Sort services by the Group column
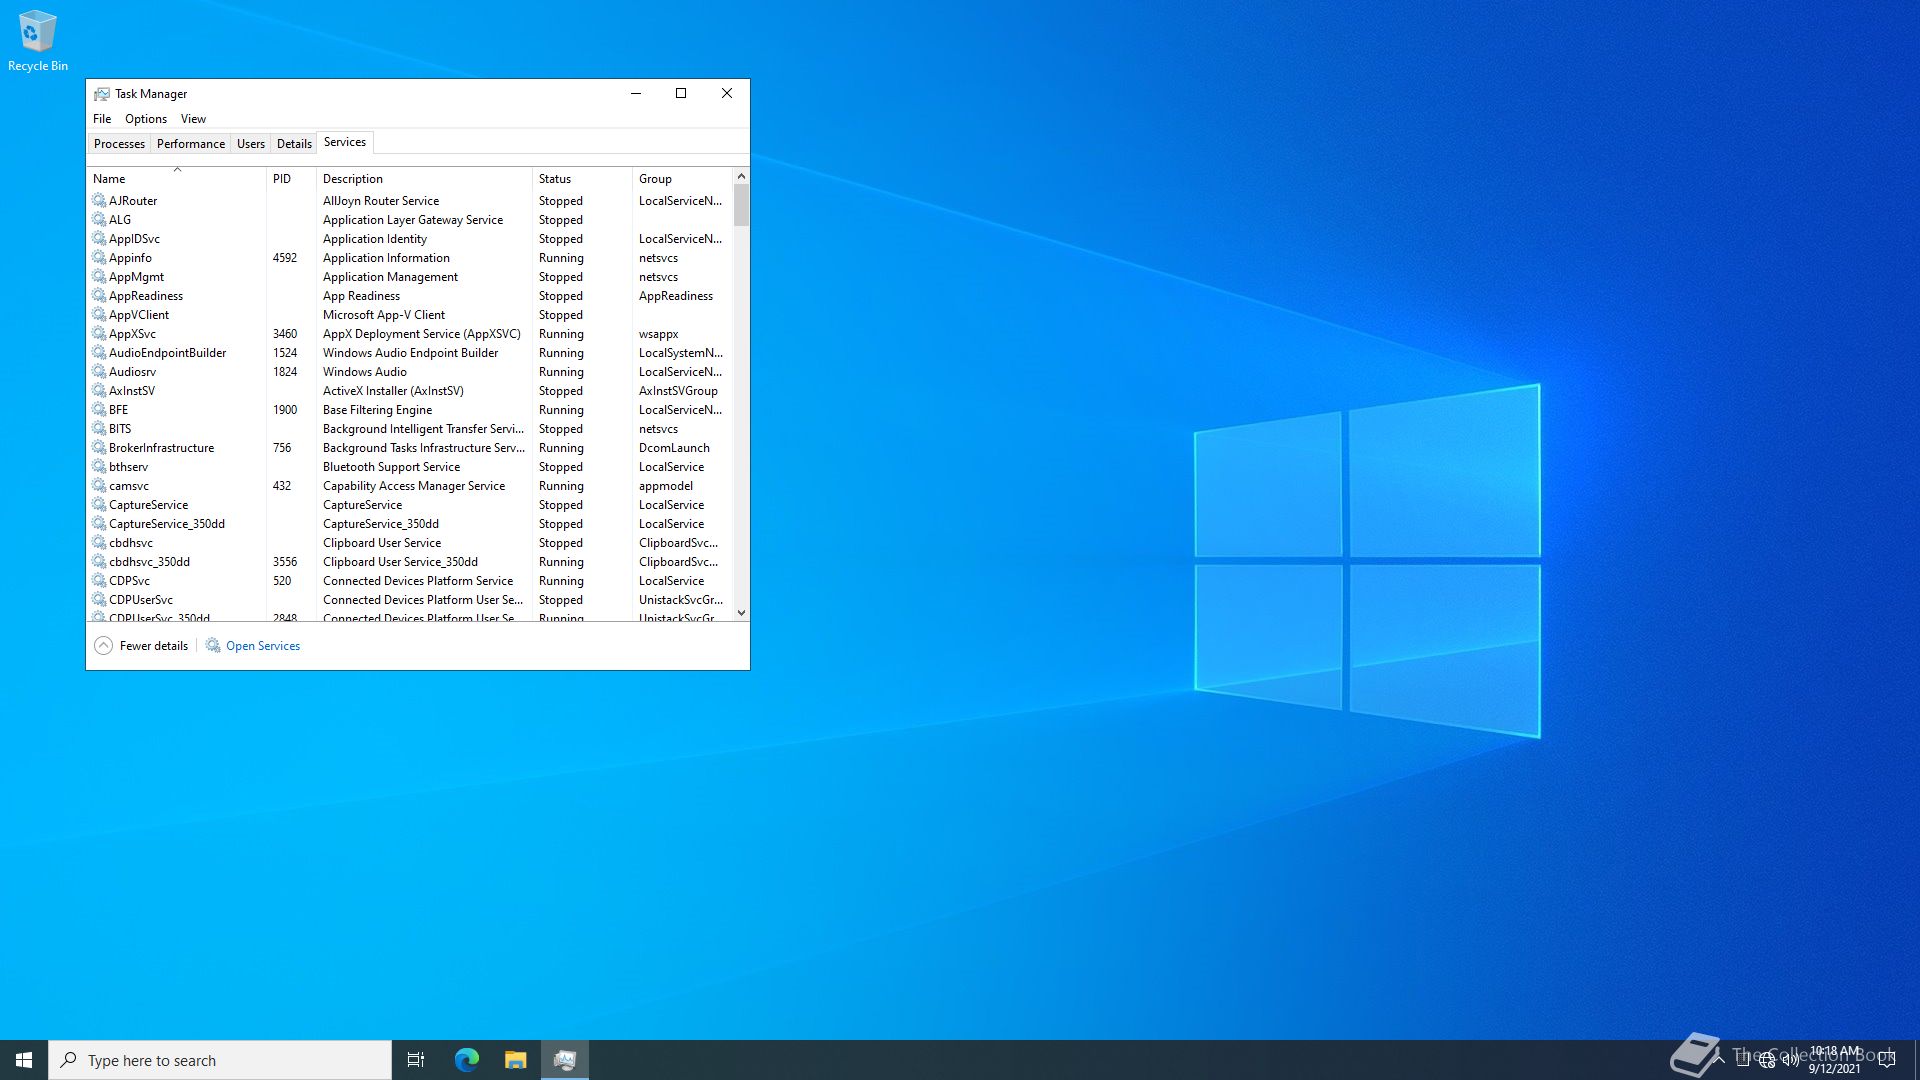Image resolution: width=1920 pixels, height=1080 pixels. coord(683,179)
